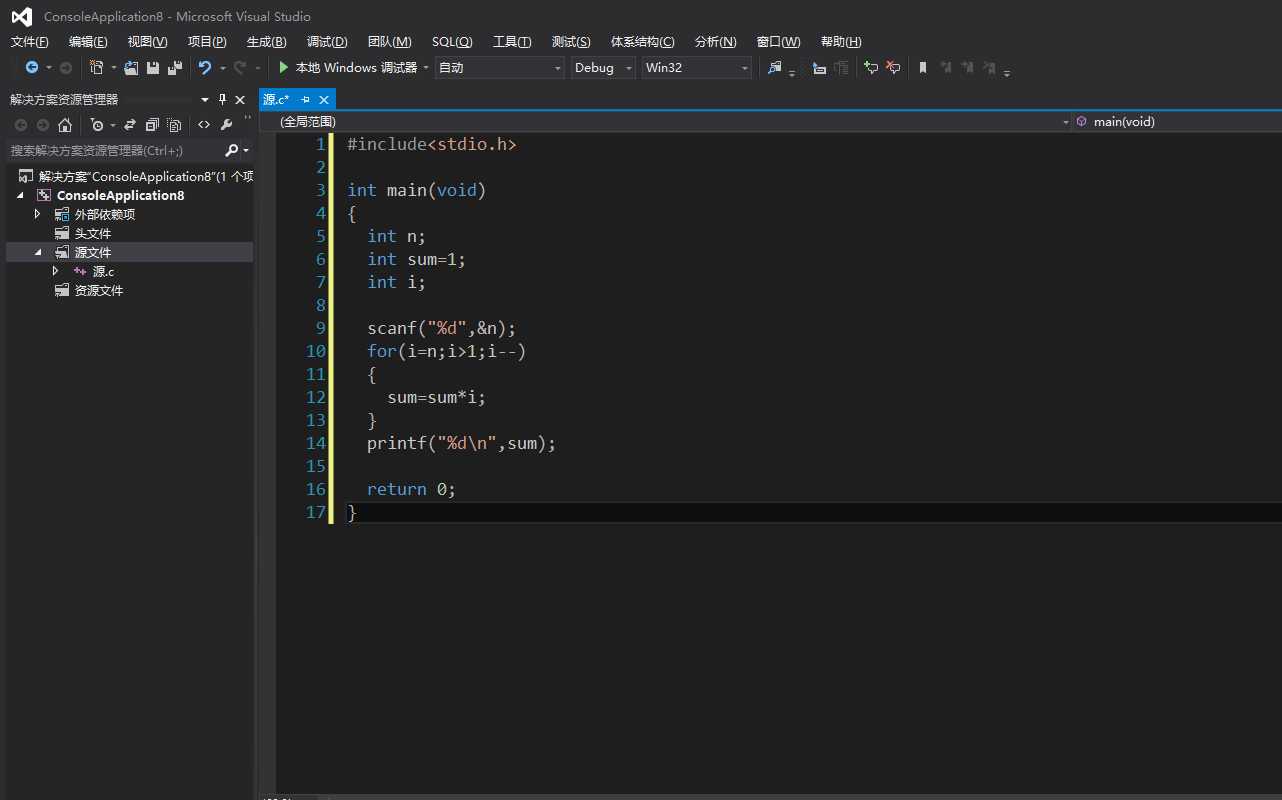Undo the last edit with Undo icon

(x=205, y=68)
